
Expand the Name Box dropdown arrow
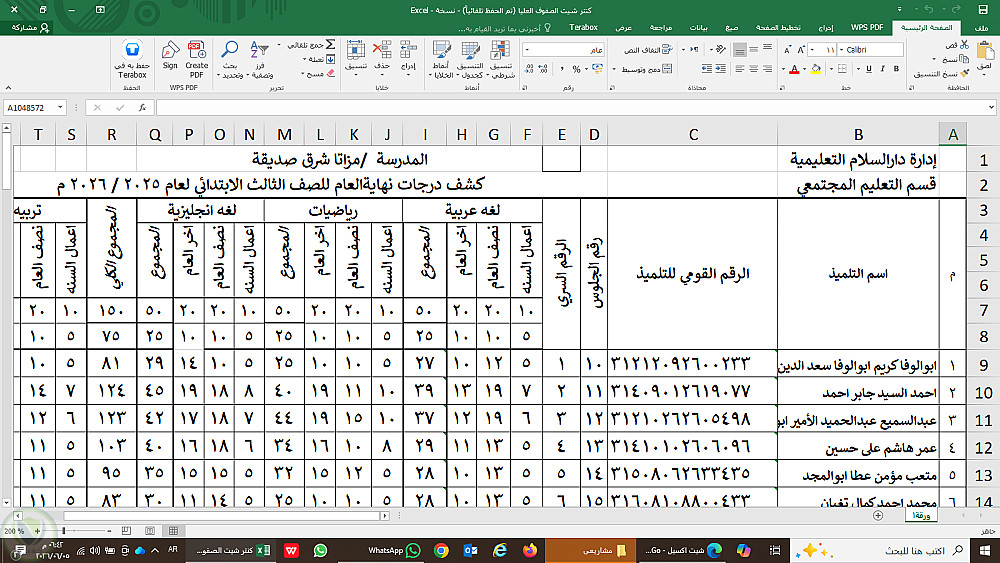[x=61, y=108]
